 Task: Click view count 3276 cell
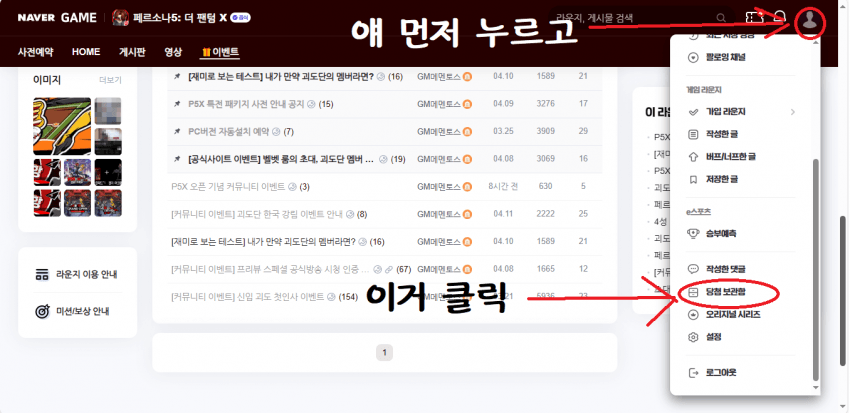pos(545,104)
